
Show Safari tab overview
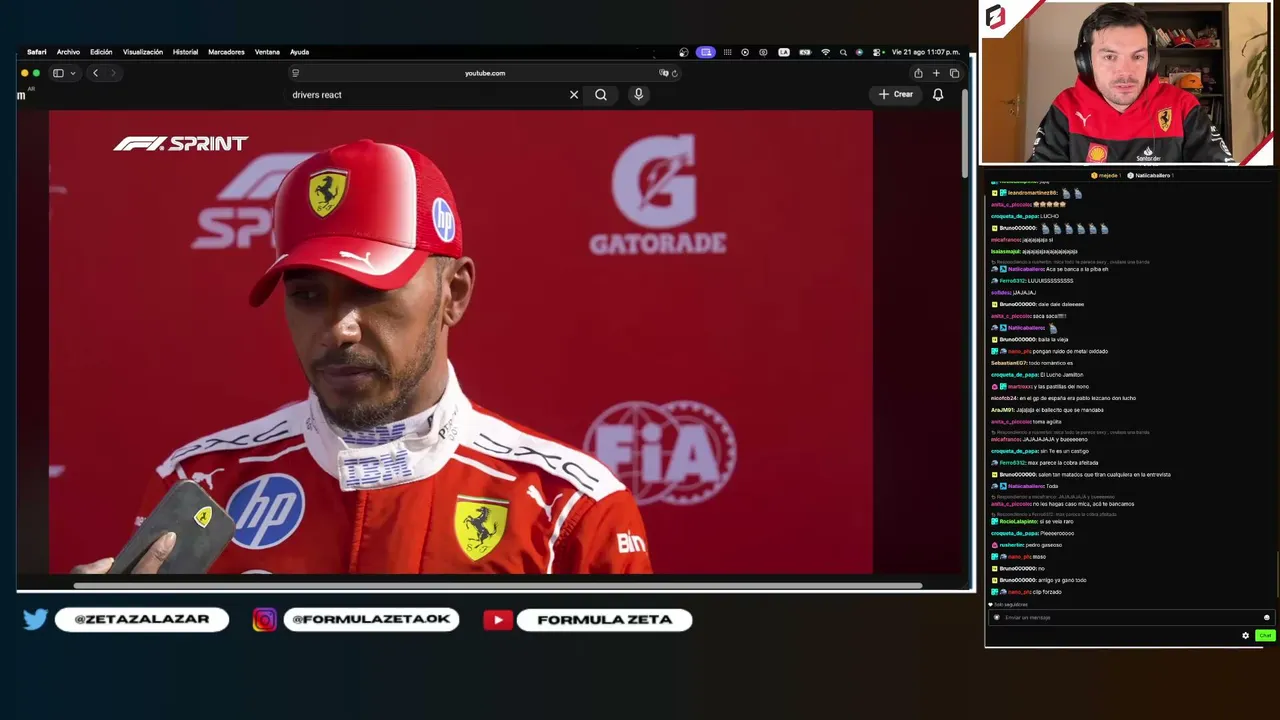(x=954, y=73)
